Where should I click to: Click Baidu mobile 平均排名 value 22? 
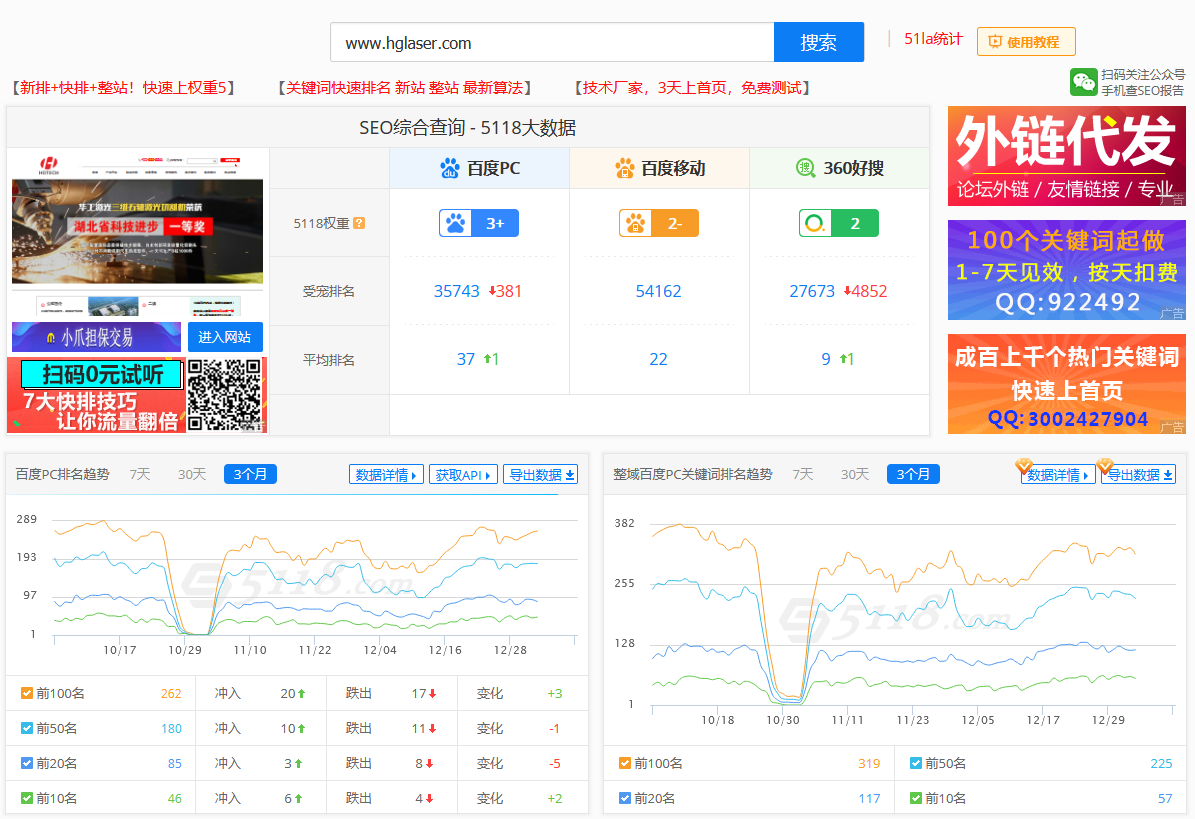[658, 360]
